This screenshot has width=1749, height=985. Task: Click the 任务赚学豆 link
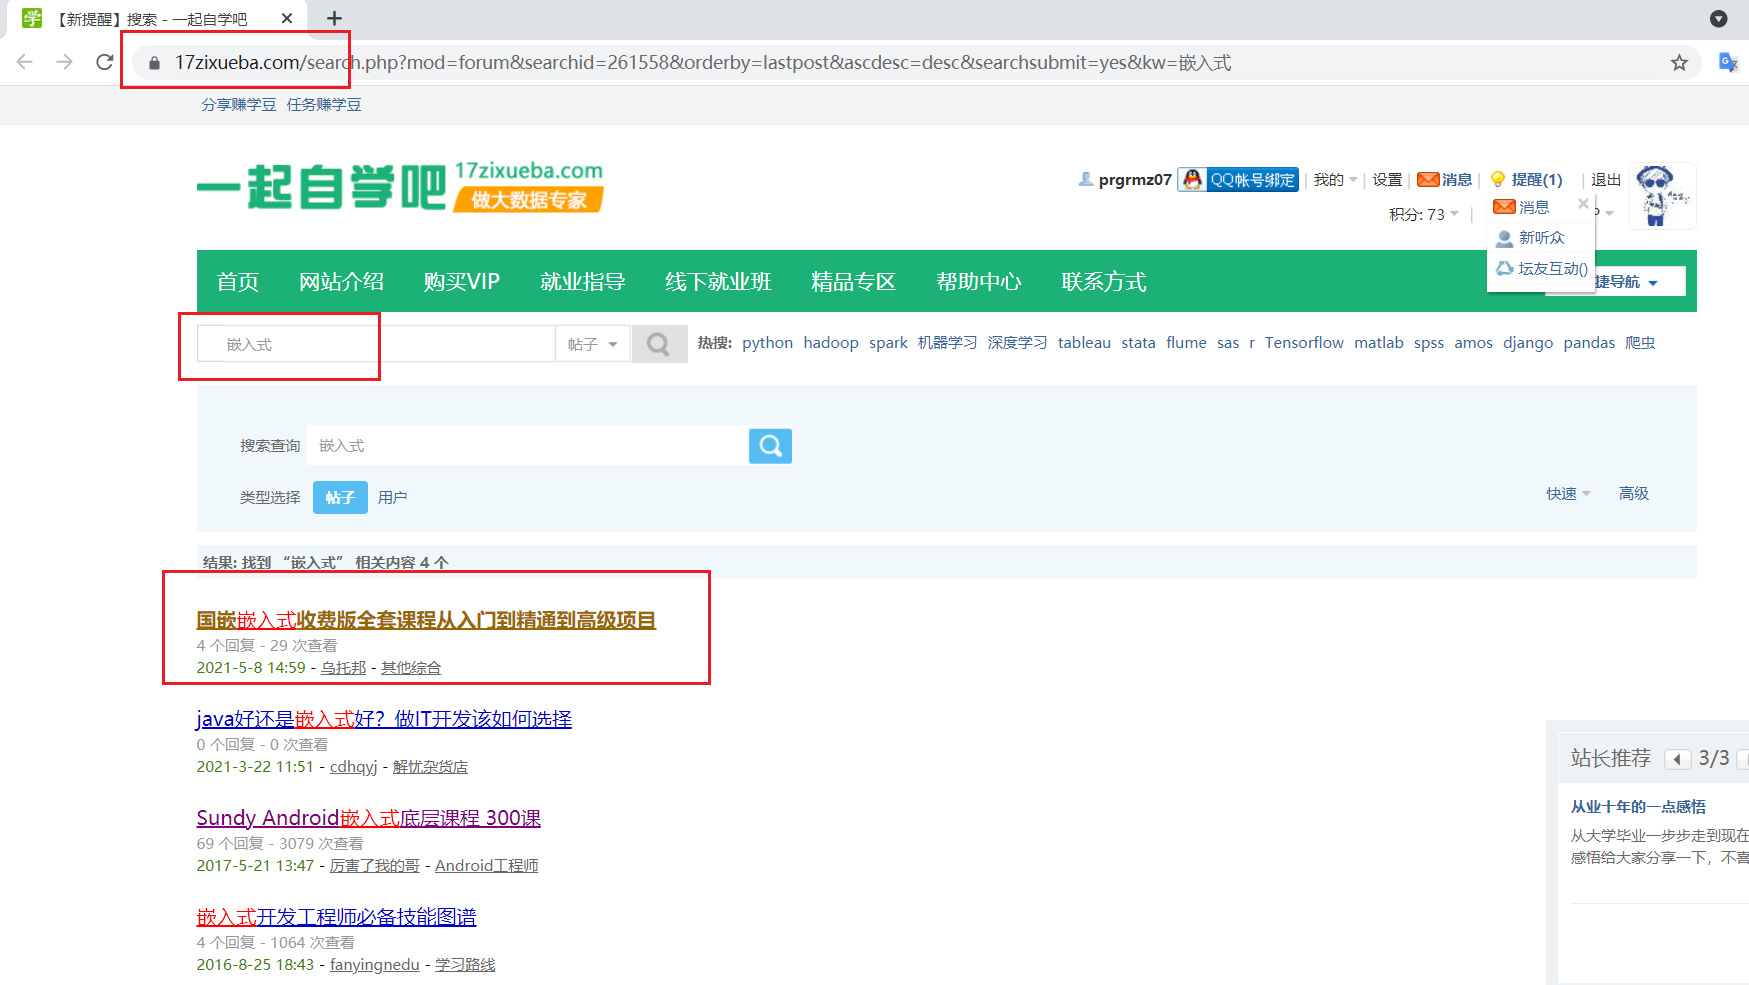(324, 105)
